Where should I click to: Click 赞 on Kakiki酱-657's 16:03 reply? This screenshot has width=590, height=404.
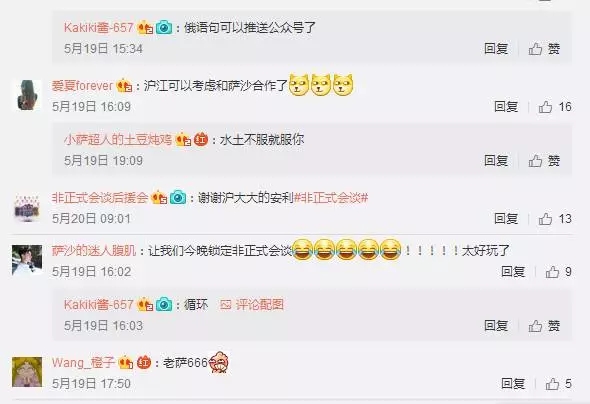pyautogui.click(x=544, y=326)
